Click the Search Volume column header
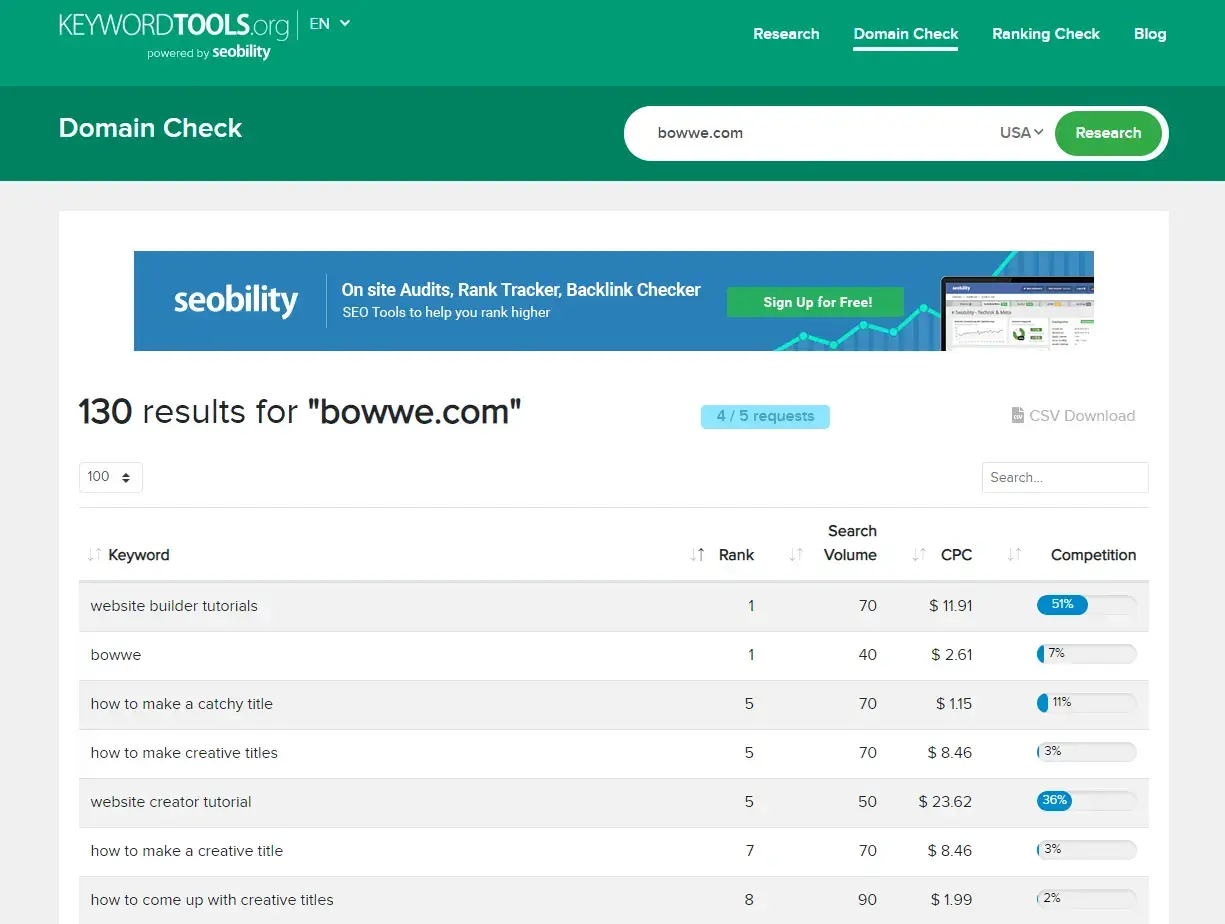This screenshot has height=924, width=1225. click(x=851, y=543)
